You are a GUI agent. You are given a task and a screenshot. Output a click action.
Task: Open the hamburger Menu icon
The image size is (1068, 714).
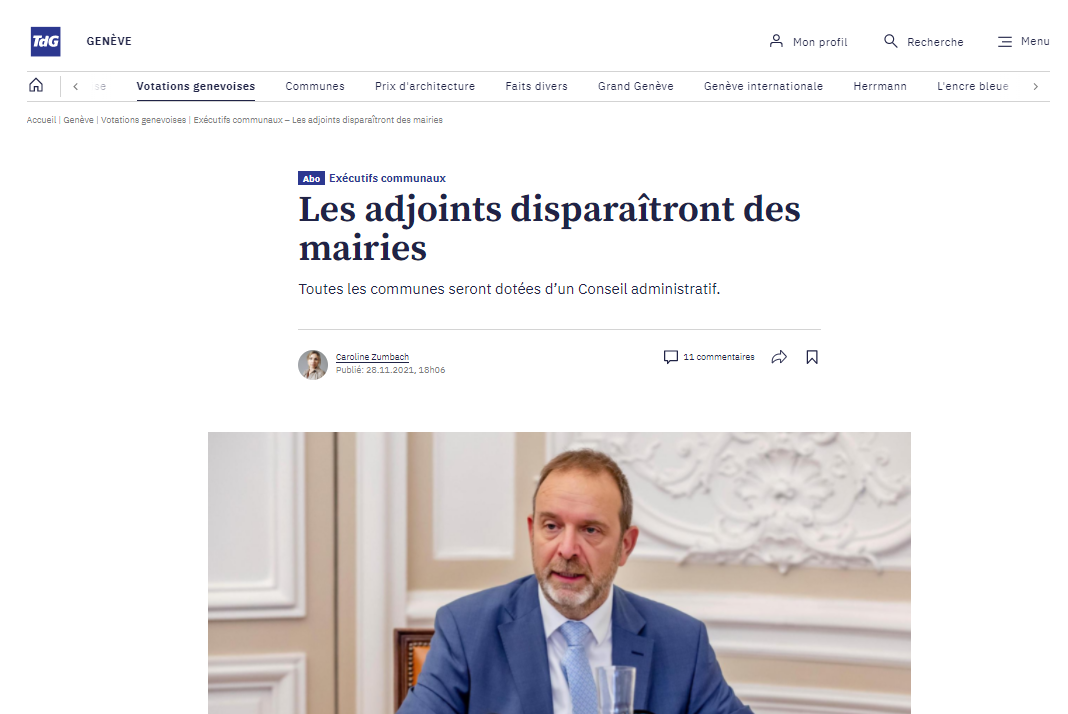click(1005, 42)
